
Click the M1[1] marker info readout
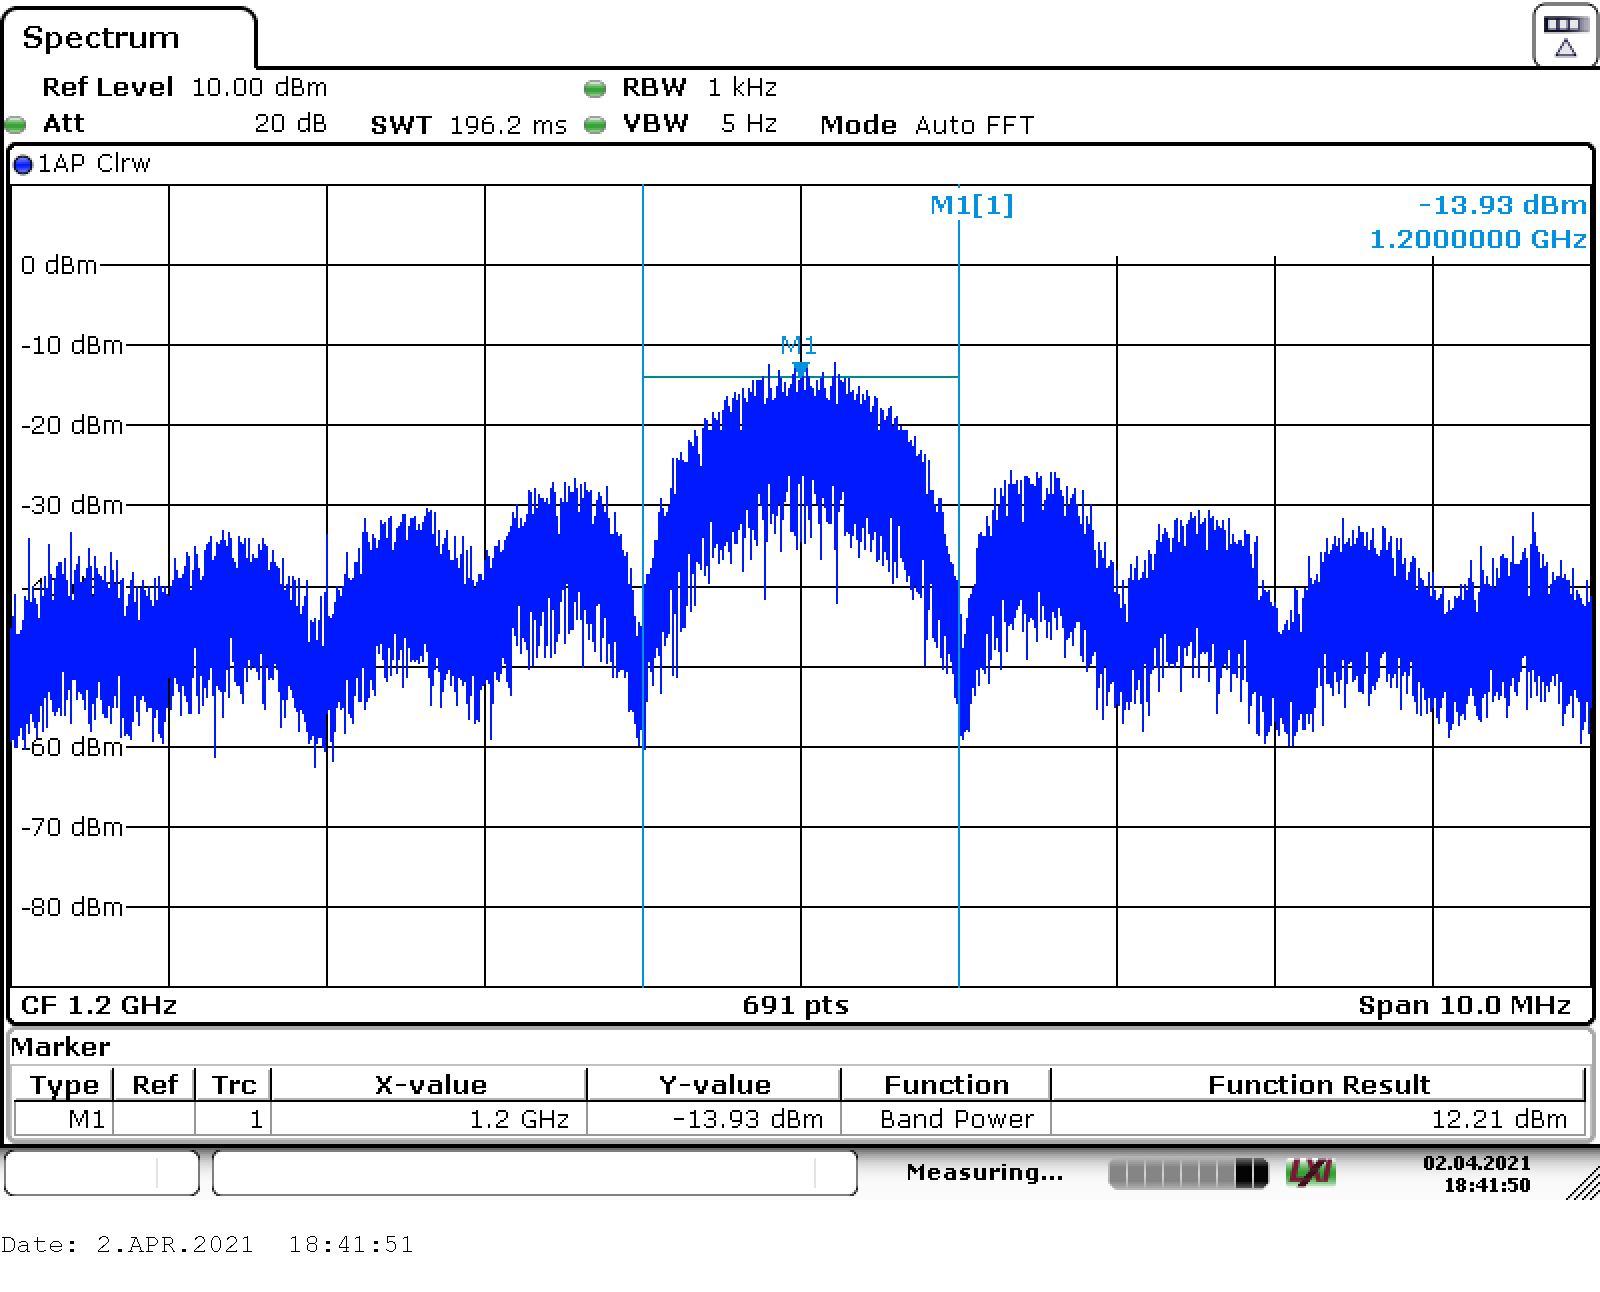(x=971, y=205)
